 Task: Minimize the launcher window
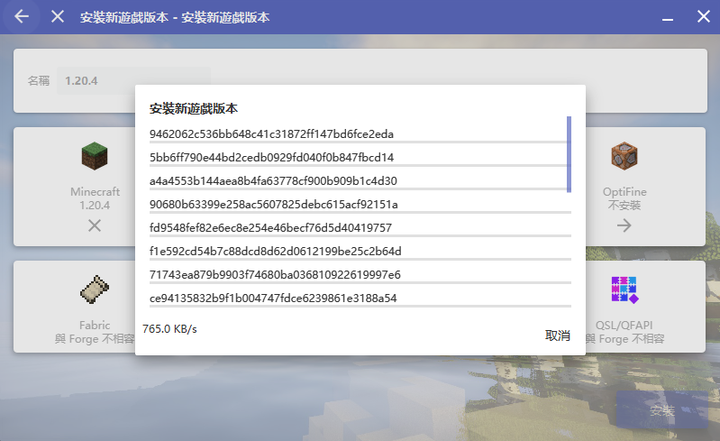pyautogui.click(x=668, y=19)
